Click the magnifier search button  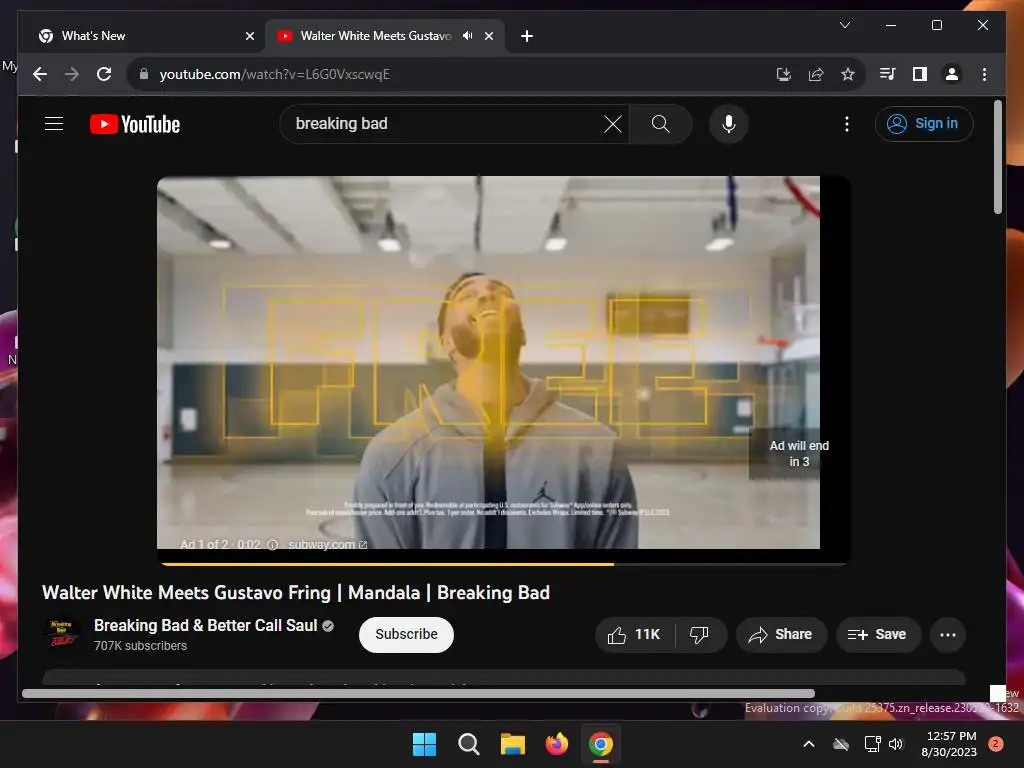coord(660,123)
